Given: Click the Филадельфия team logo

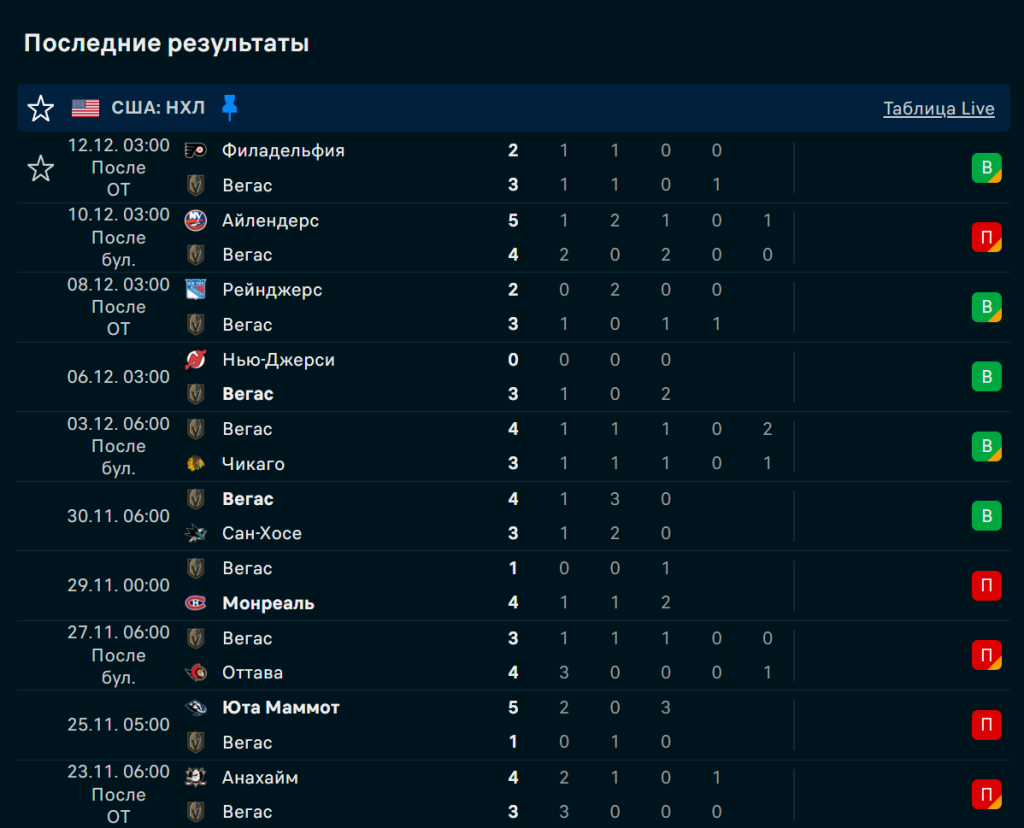Looking at the screenshot, I should (x=196, y=151).
